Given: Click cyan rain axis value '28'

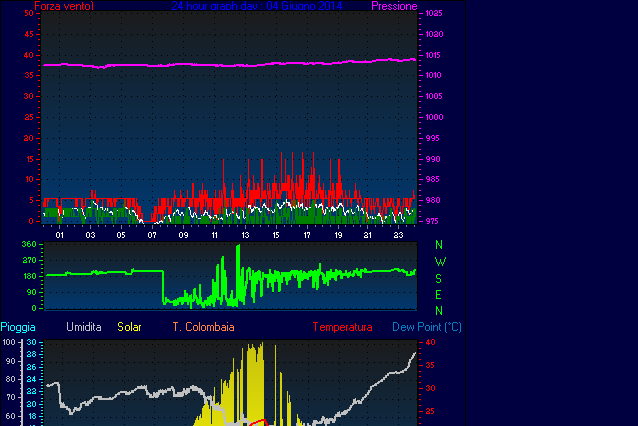Looking at the screenshot, I should click(x=32, y=354).
